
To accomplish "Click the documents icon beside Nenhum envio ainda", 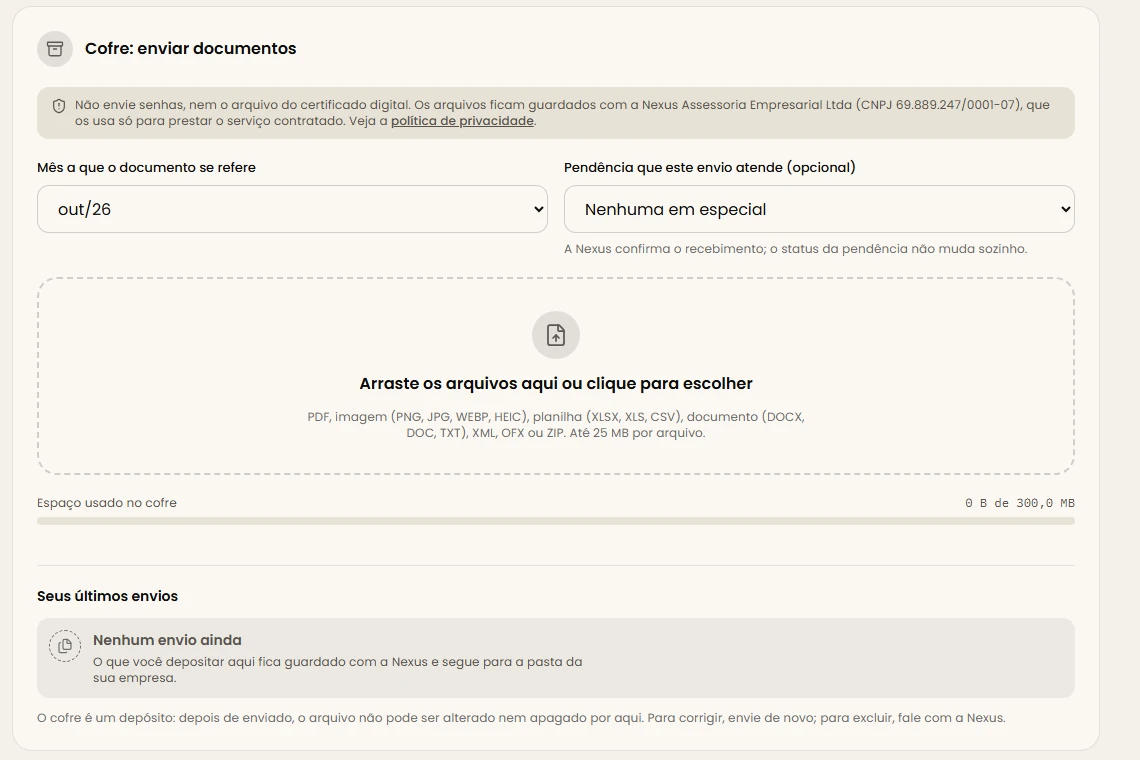I will (65, 646).
